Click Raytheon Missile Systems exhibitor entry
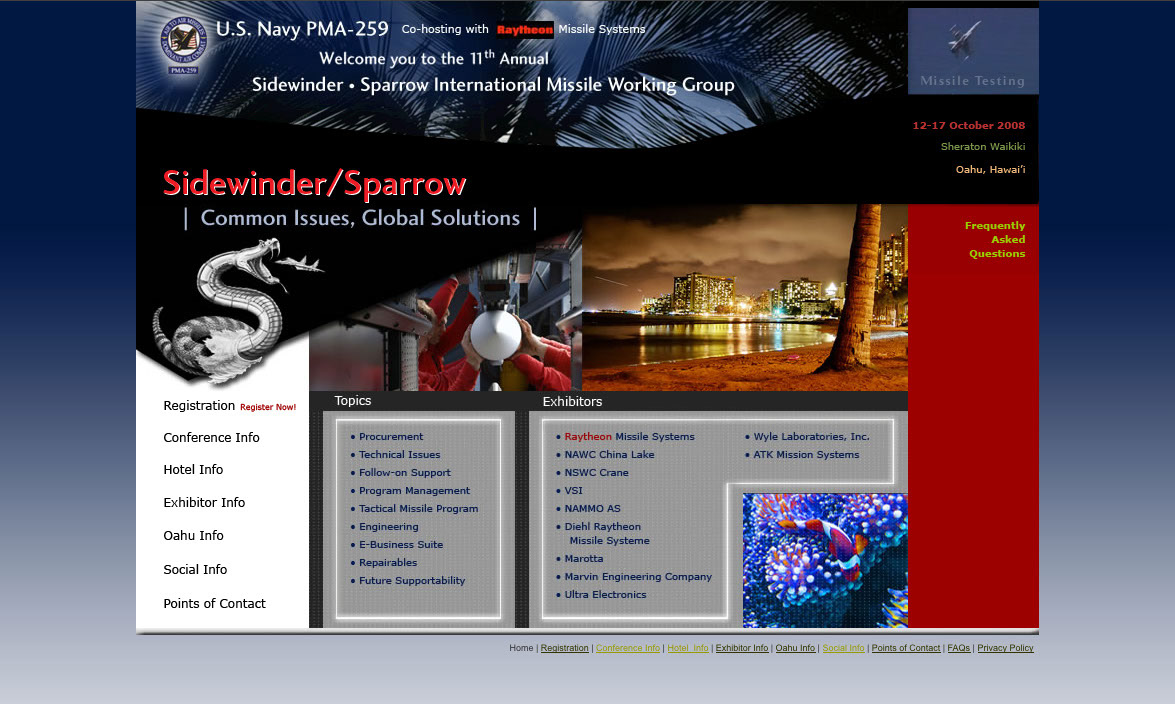Screen dimensions: 1175x704 coord(629,436)
